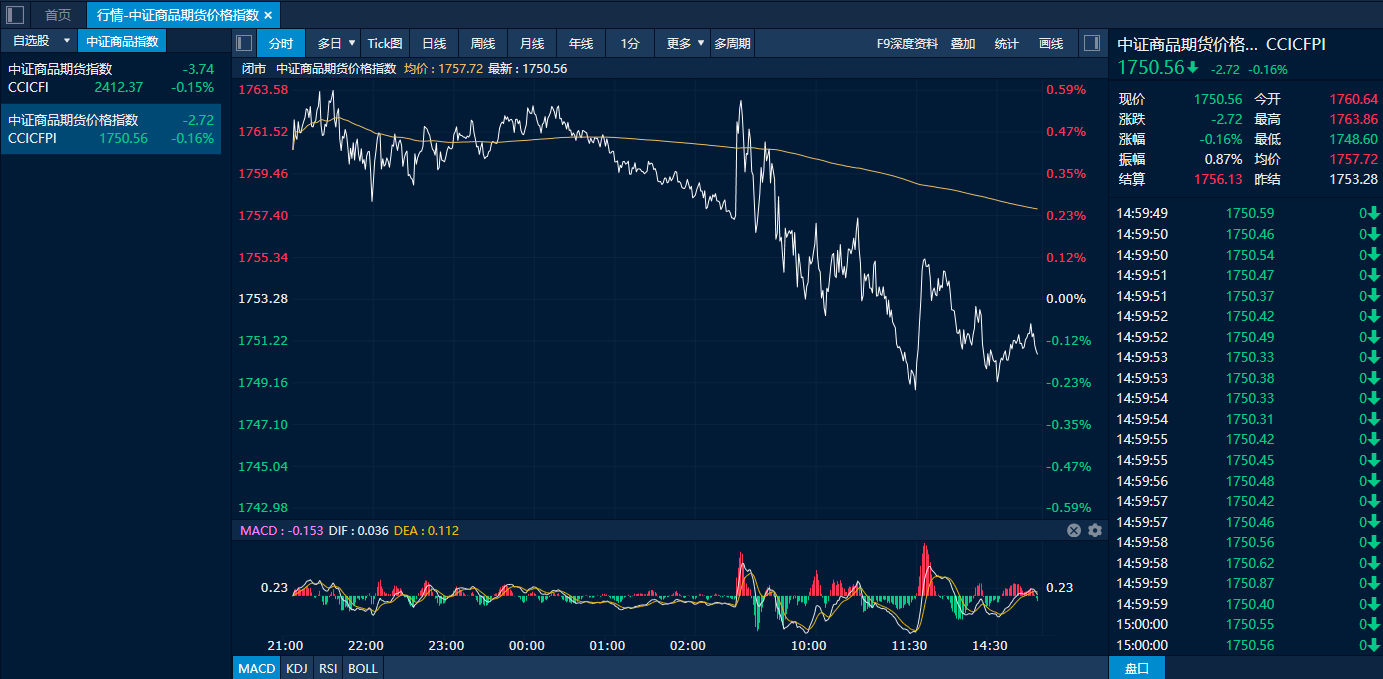The image size is (1383, 679).
Task: Toggle right quote panel icon beside 画线
Action: tap(1091, 43)
